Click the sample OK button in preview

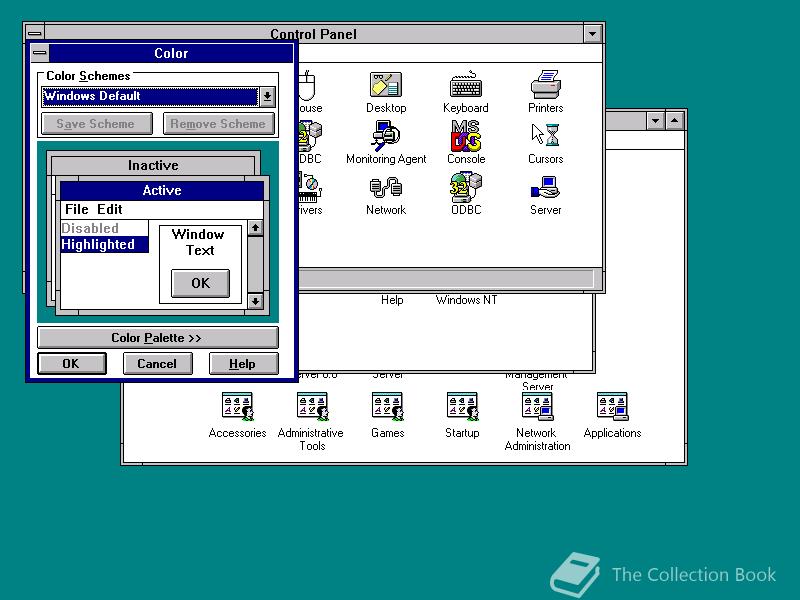coord(201,283)
